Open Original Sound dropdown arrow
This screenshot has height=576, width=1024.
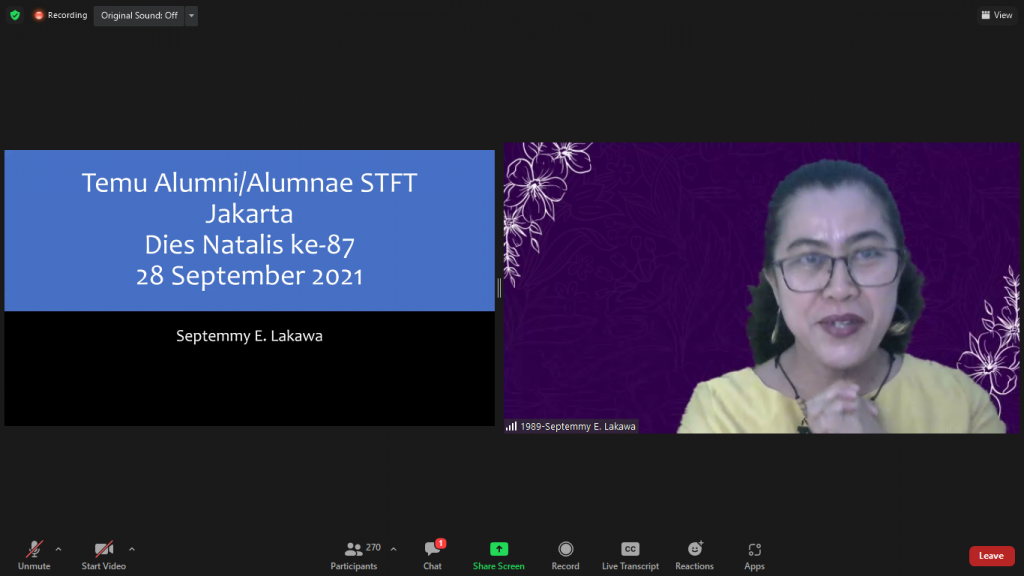191,15
